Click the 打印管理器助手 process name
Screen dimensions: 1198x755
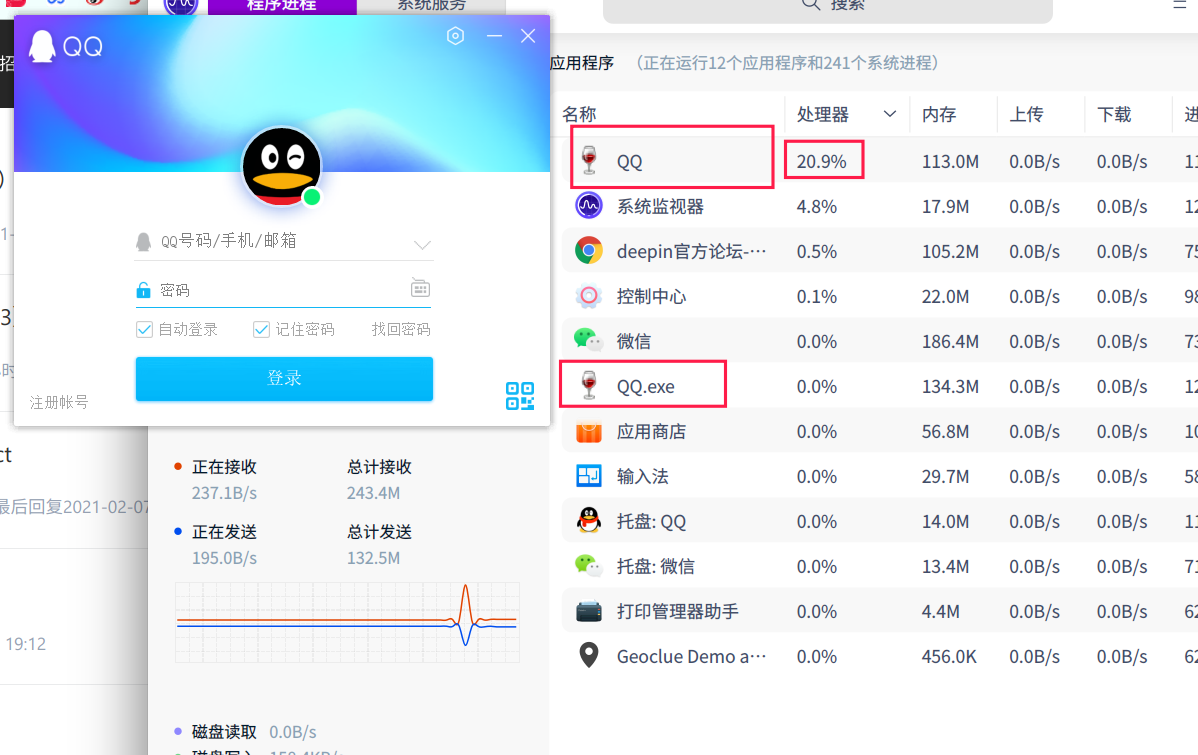(x=678, y=611)
